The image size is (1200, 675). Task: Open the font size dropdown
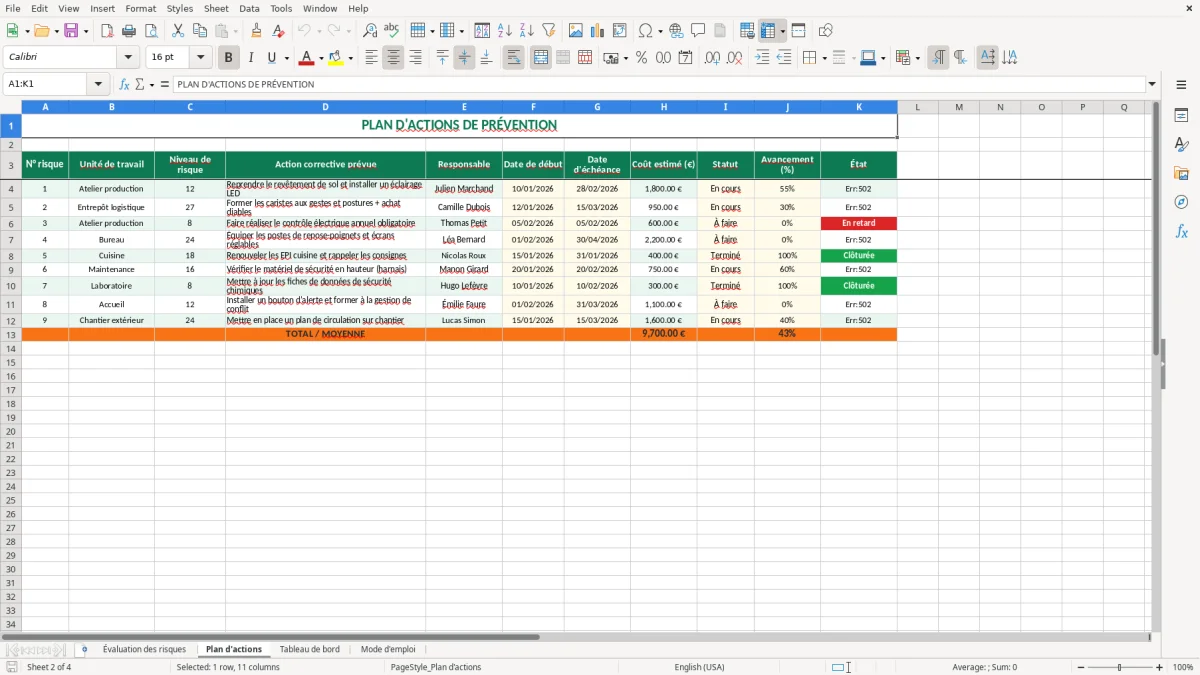click(200, 58)
